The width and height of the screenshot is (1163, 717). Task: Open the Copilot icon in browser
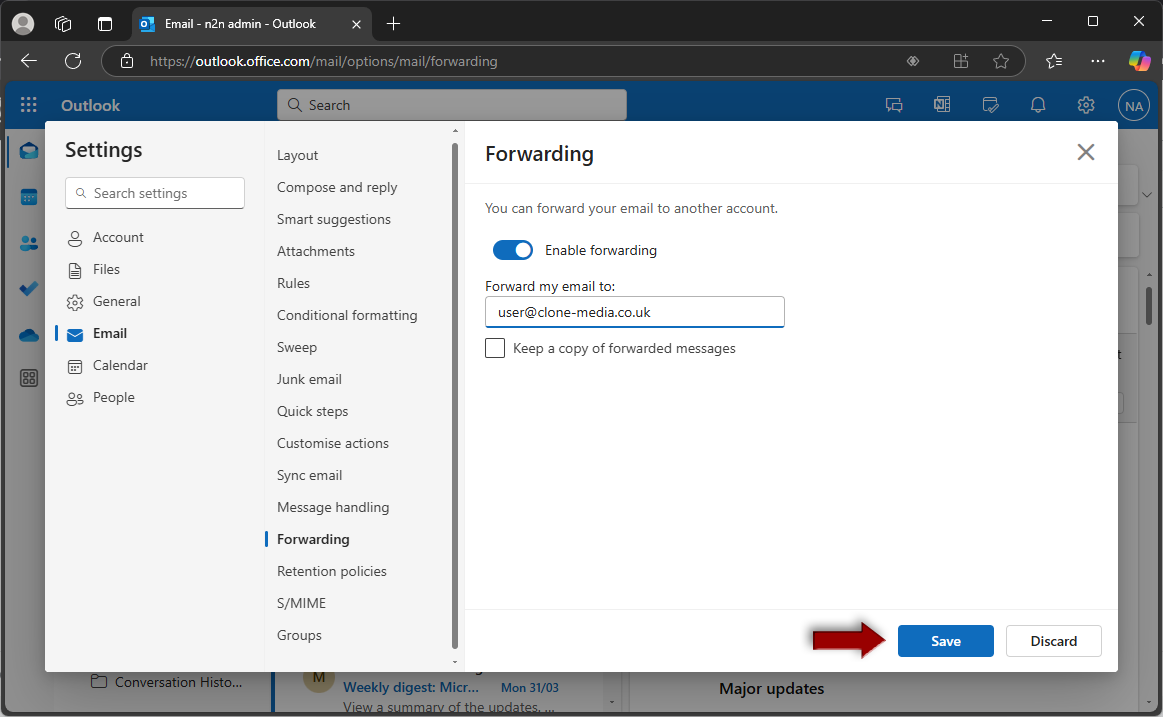tap(1139, 61)
